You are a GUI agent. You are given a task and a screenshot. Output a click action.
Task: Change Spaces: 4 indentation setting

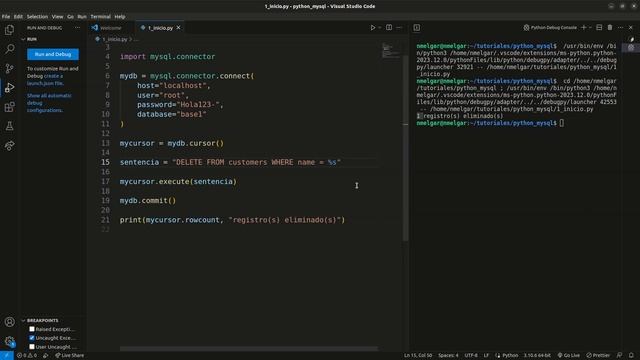pyautogui.click(x=448, y=356)
